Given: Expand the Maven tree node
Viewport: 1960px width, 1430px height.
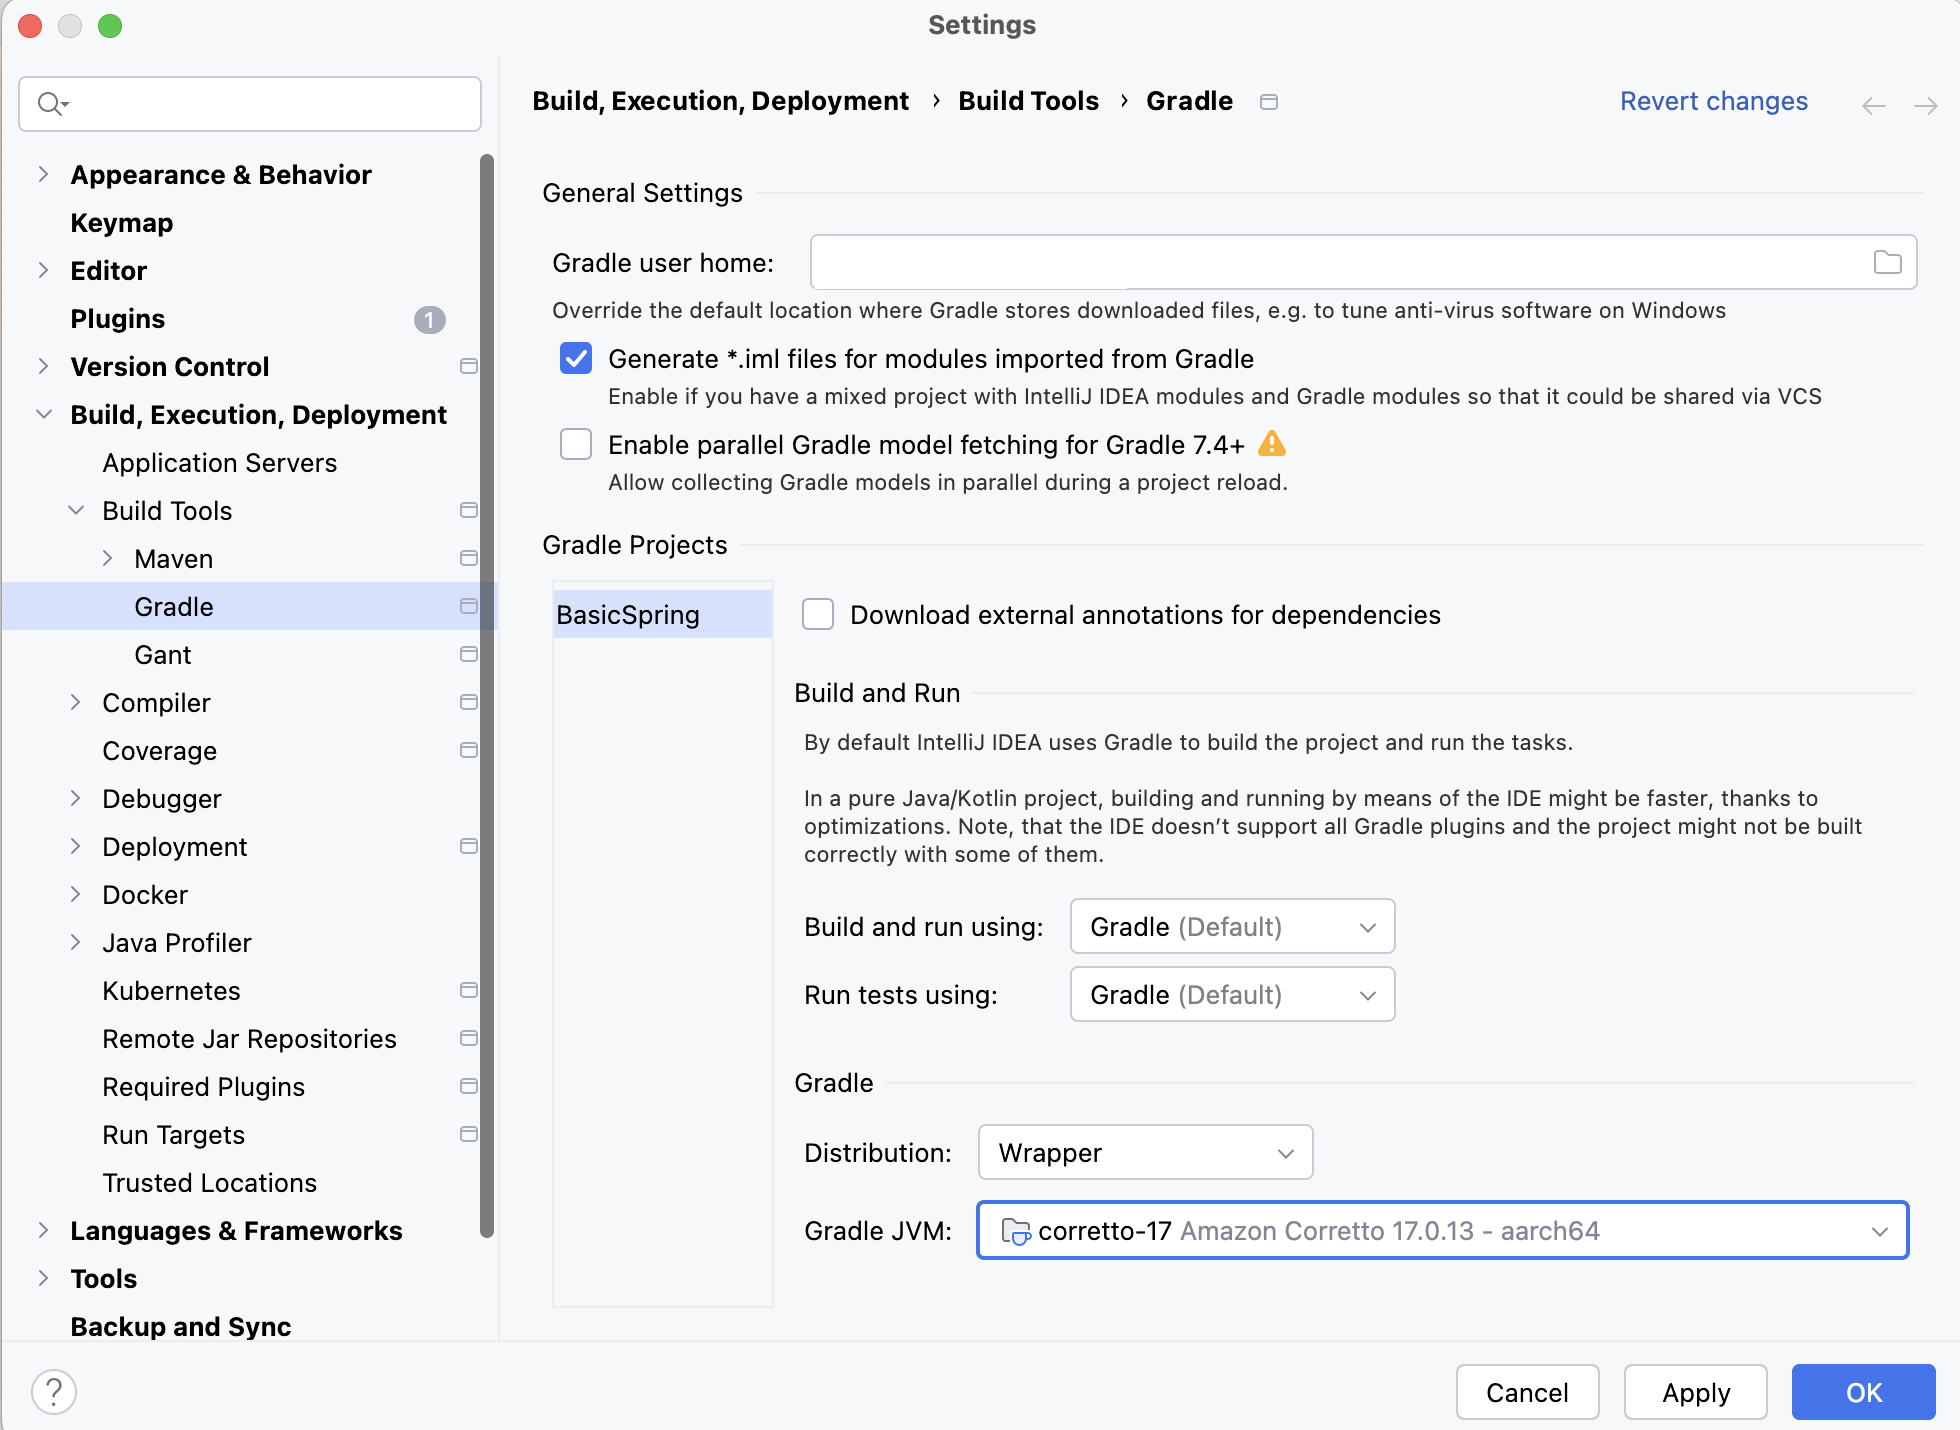Looking at the screenshot, I should [x=107, y=558].
